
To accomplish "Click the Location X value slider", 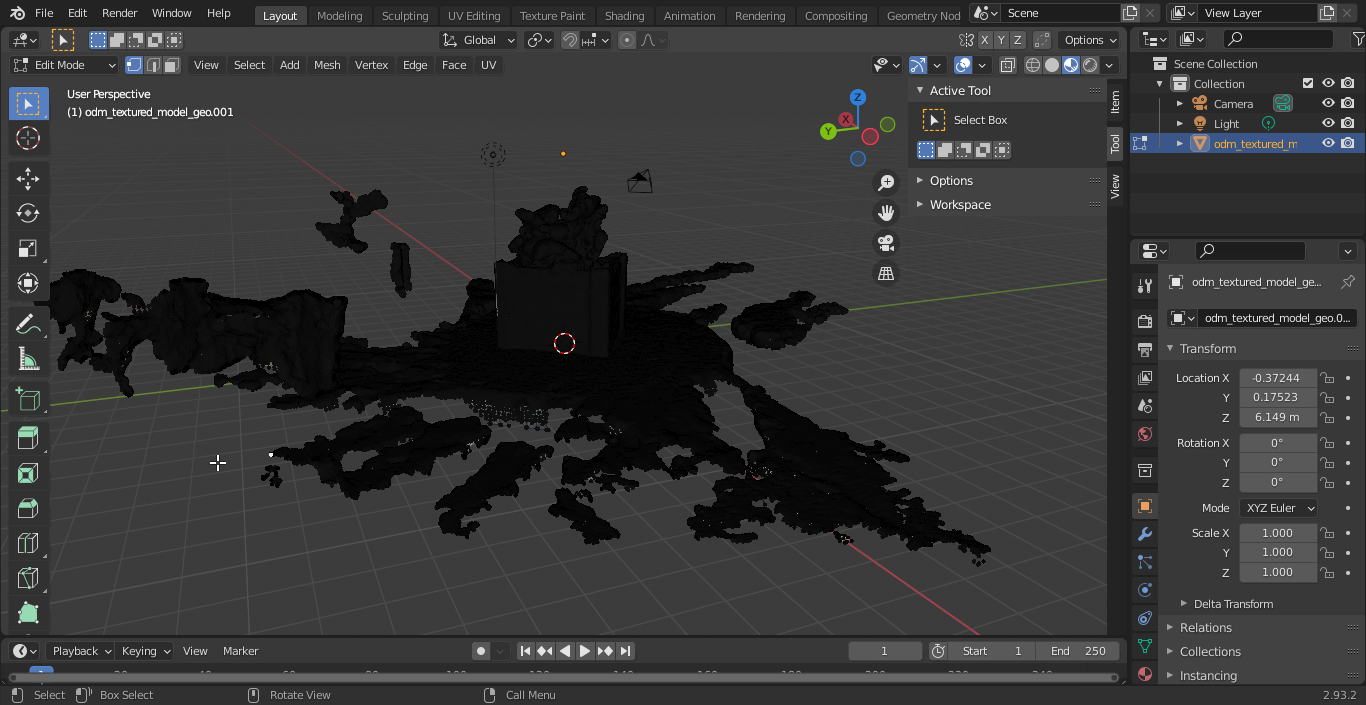I will point(1277,378).
